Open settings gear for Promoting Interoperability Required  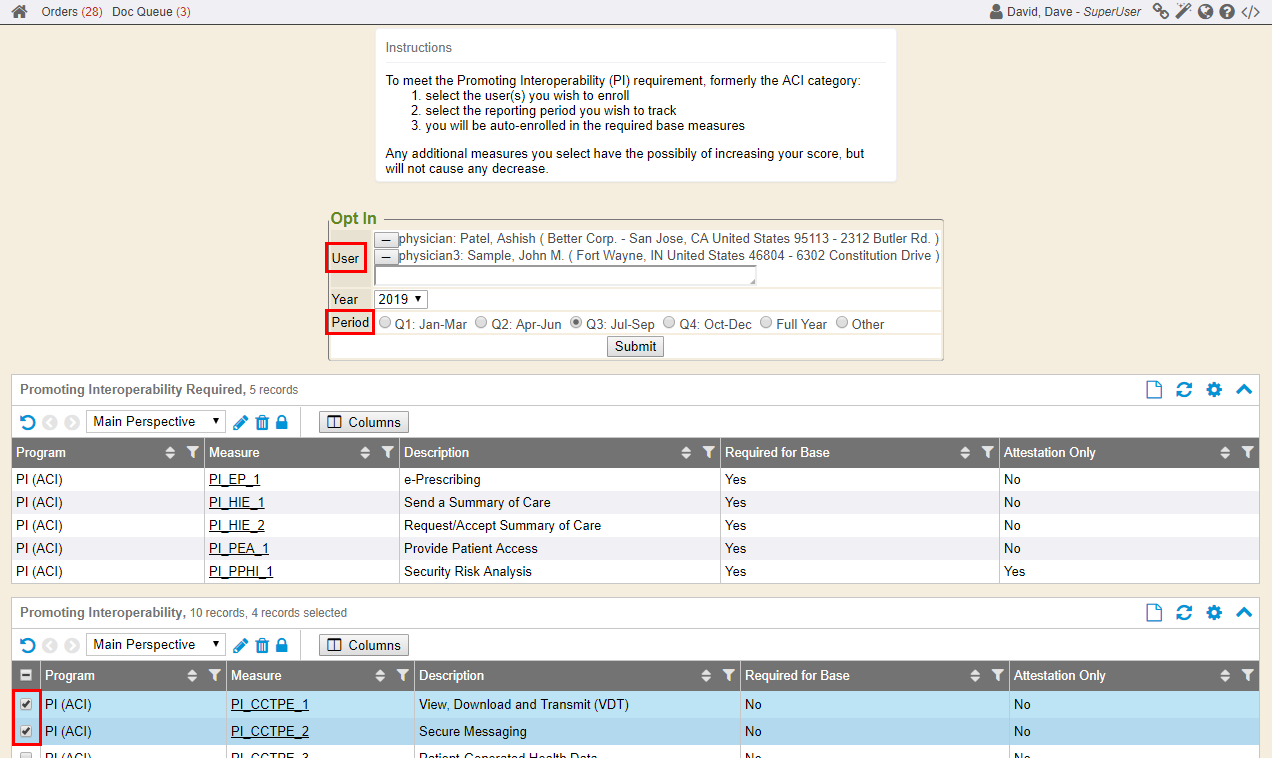(1214, 390)
